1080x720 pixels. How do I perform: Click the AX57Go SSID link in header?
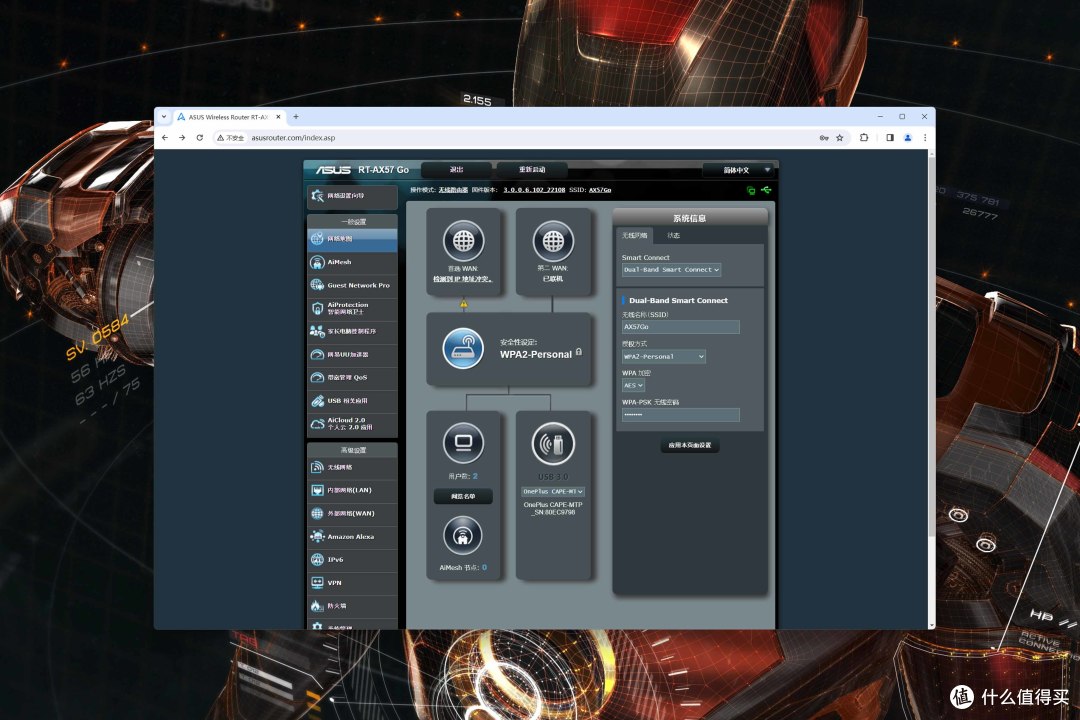tap(600, 190)
